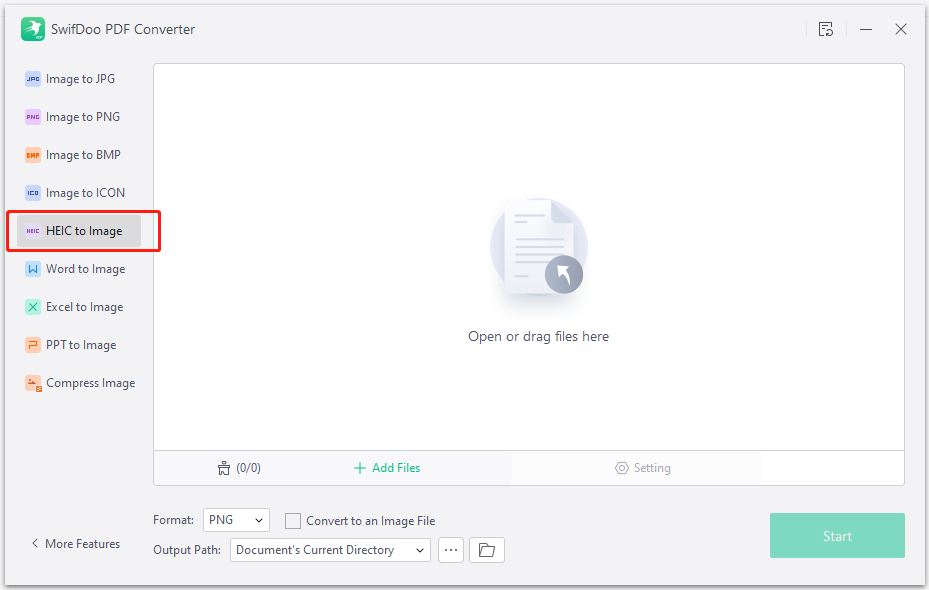The image size is (929, 590).
Task: Click the BMP icon beside Image to BMP
Action: coord(33,155)
